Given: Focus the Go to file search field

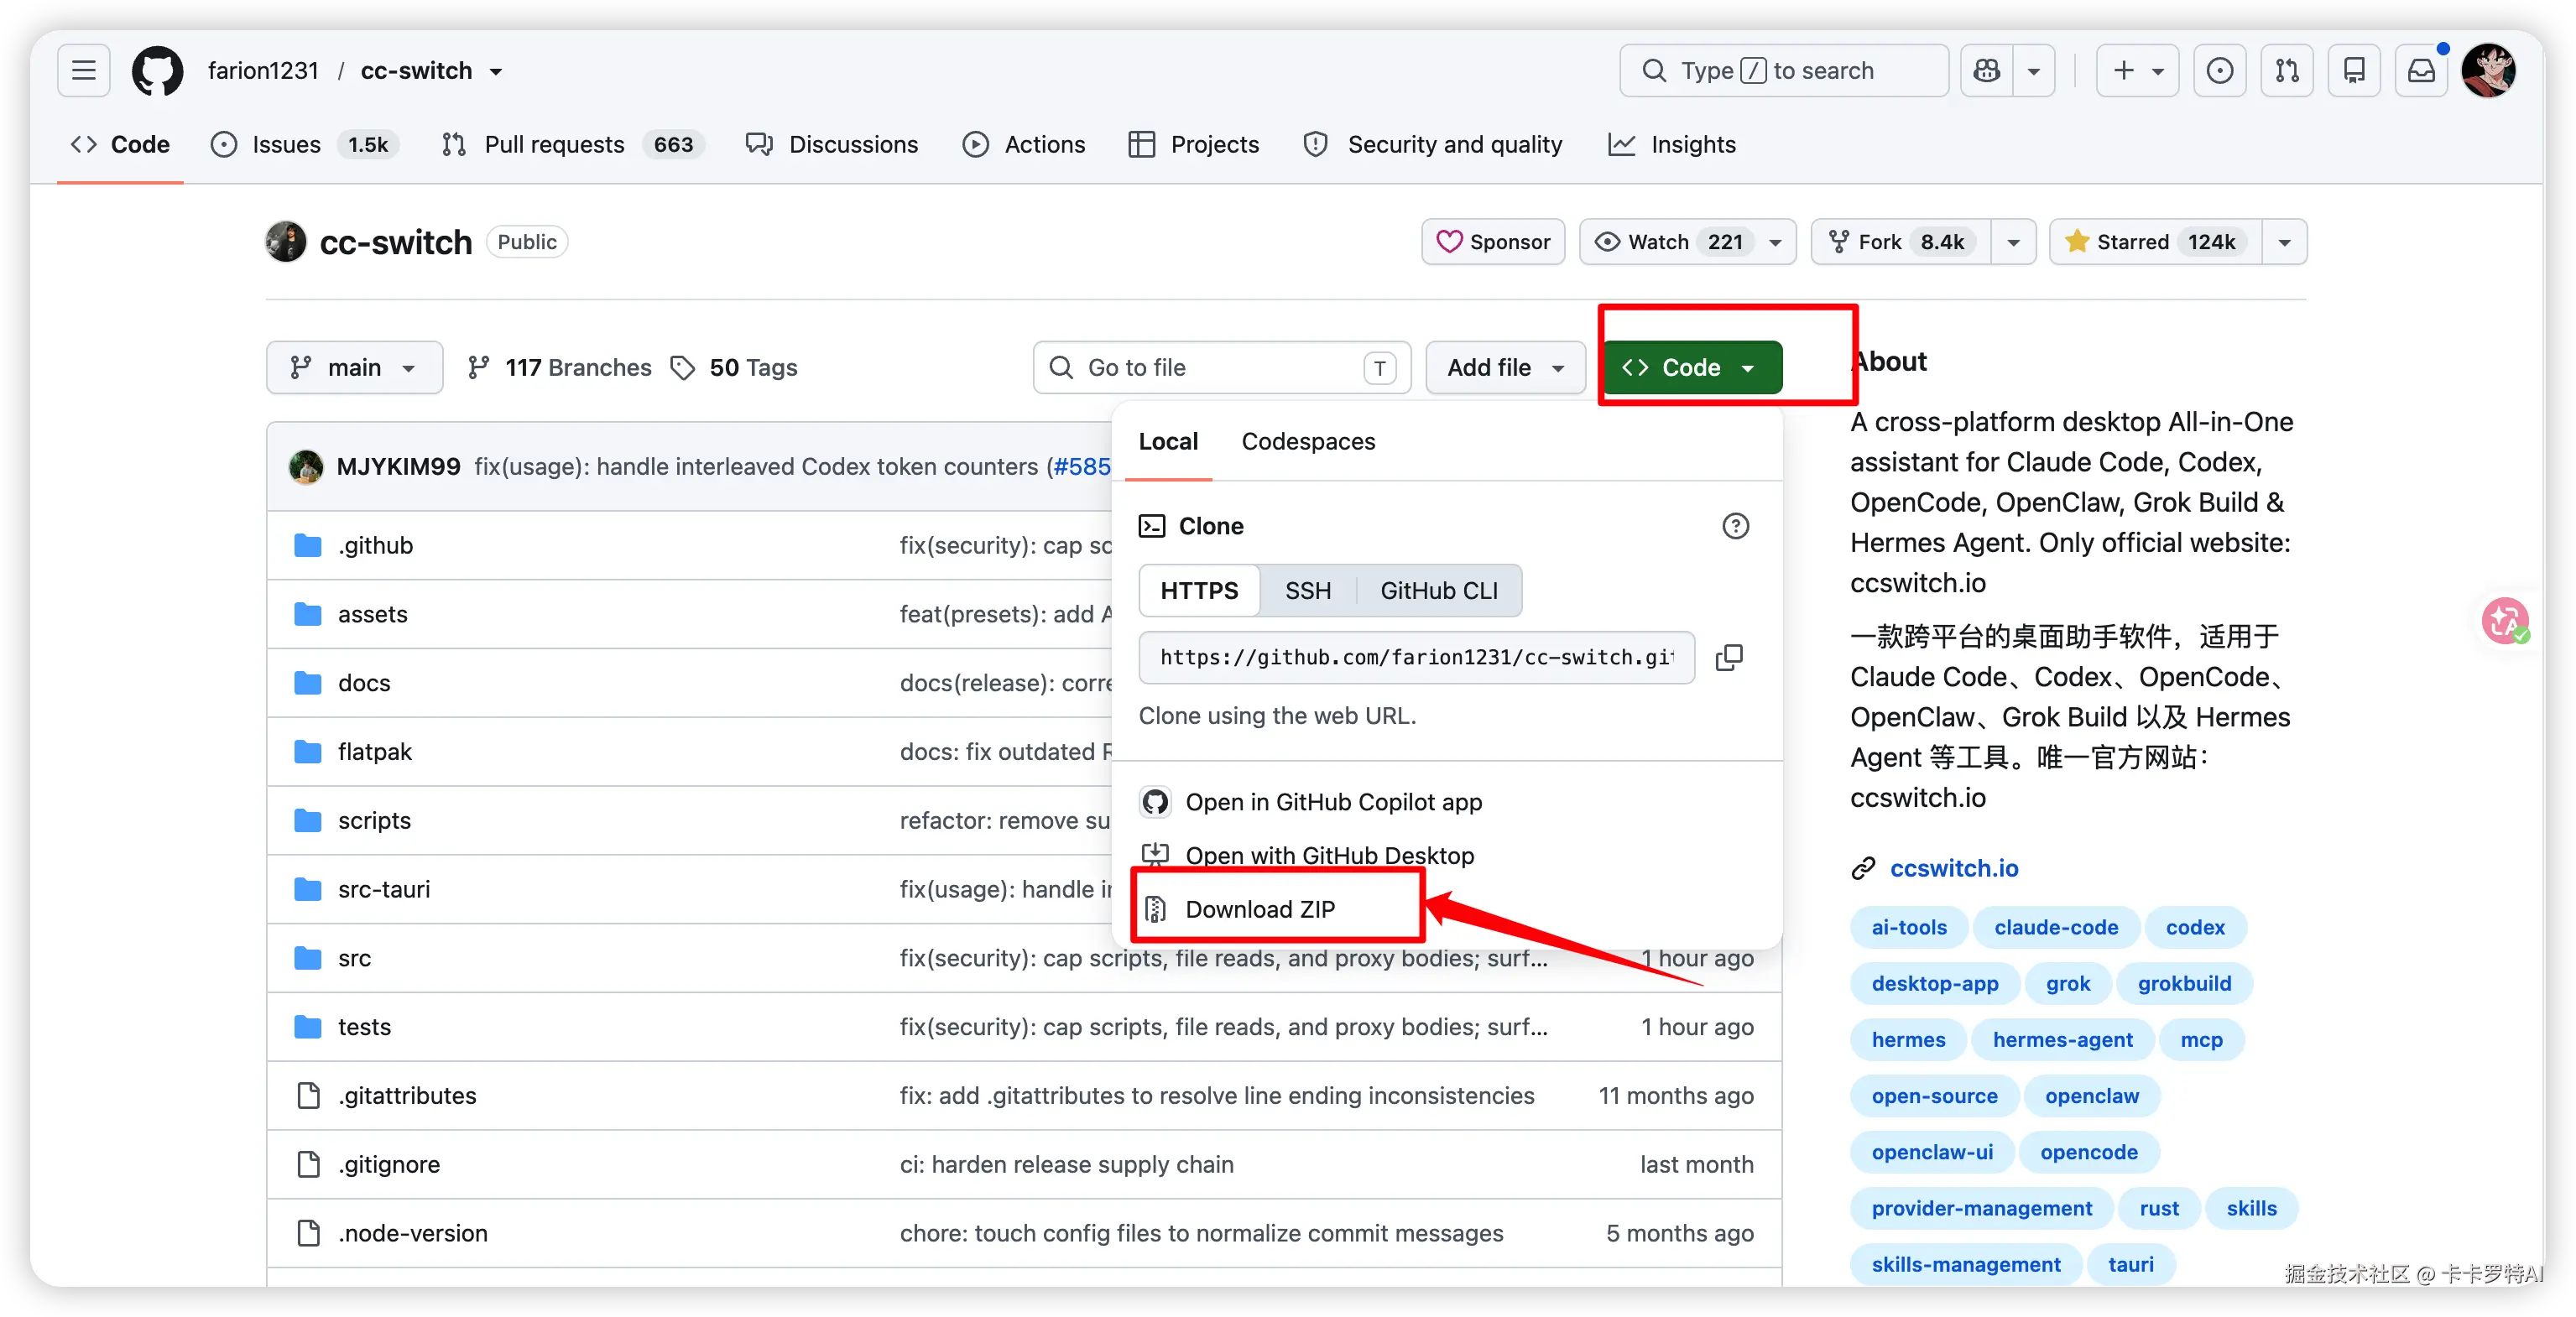Looking at the screenshot, I should [x=1222, y=368].
